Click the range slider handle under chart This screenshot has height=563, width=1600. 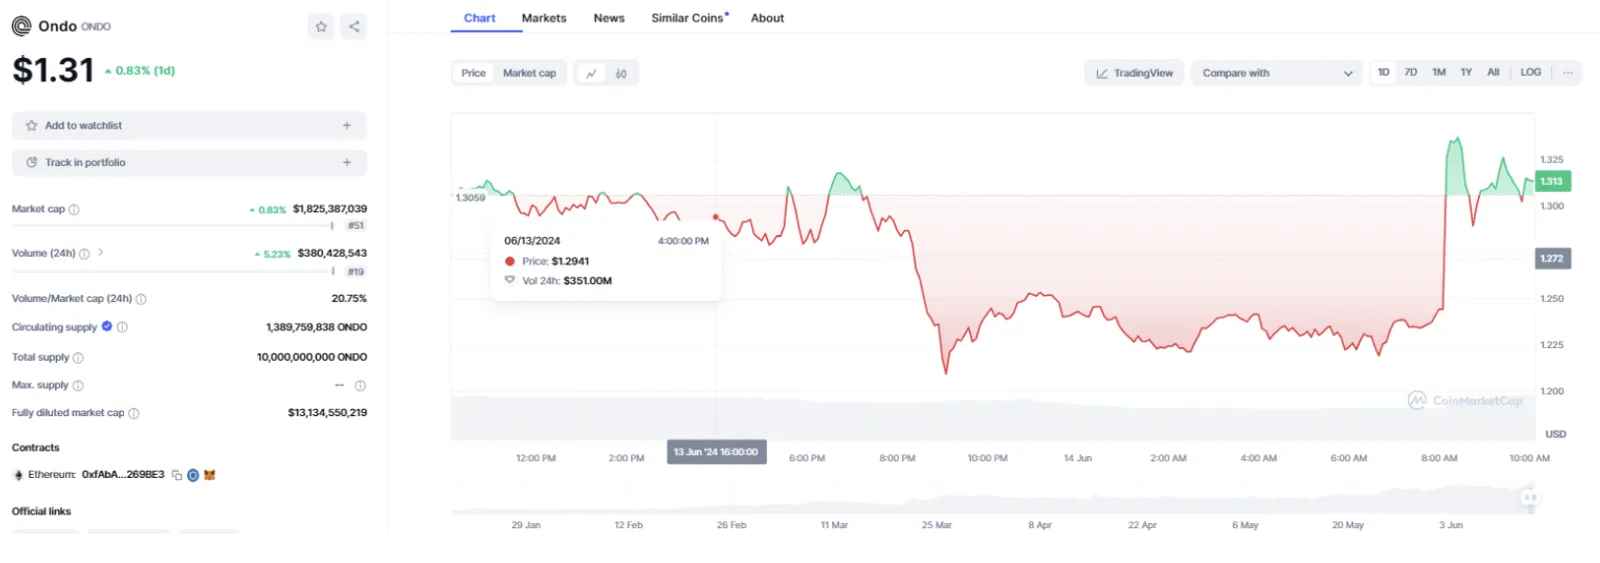coord(1529,497)
